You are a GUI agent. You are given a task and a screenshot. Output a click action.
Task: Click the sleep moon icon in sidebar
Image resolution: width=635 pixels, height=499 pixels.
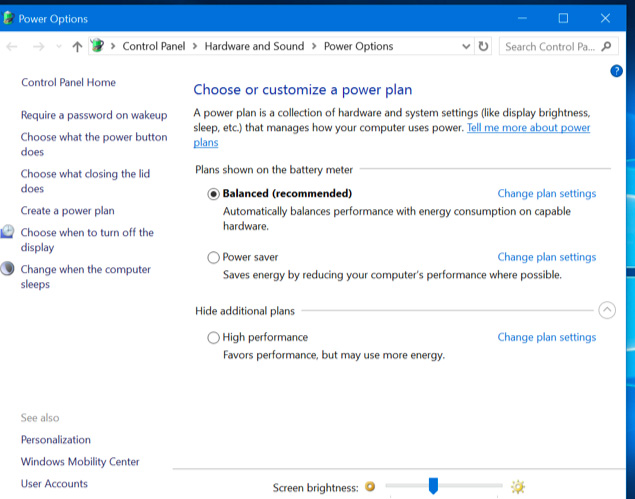(x=7, y=269)
